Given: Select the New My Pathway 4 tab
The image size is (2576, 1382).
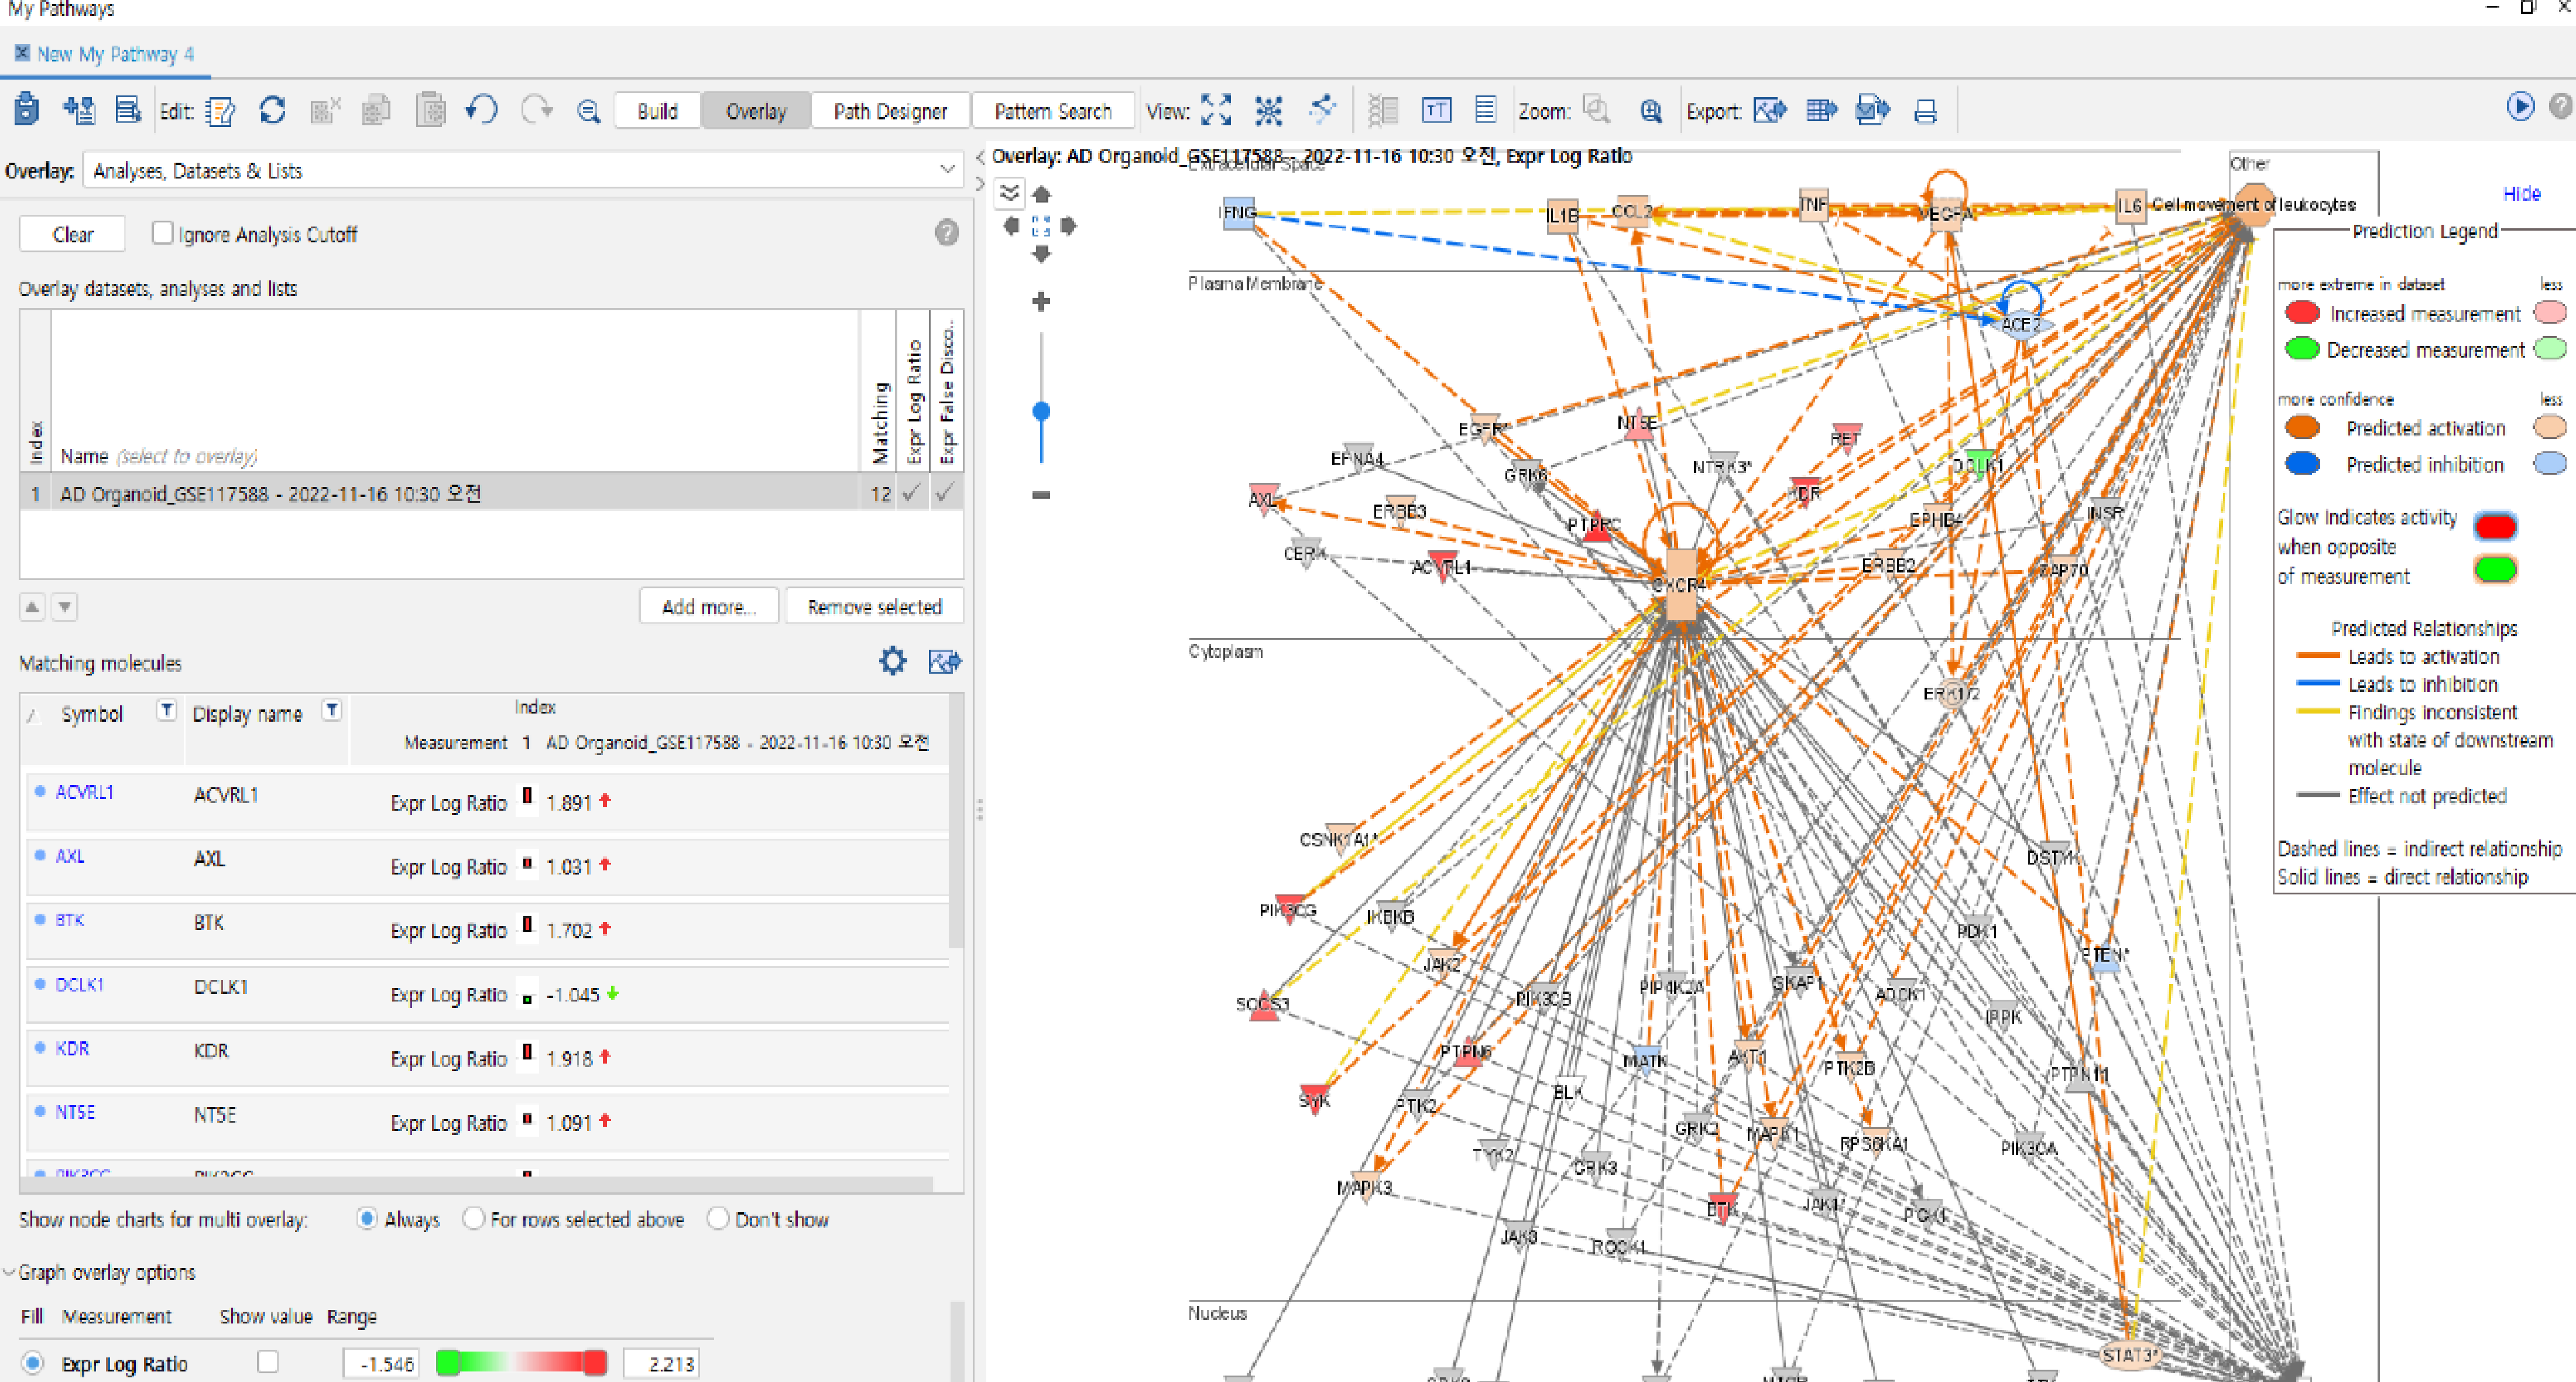Looking at the screenshot, I should pyautogui.click(x=105, y=54).
